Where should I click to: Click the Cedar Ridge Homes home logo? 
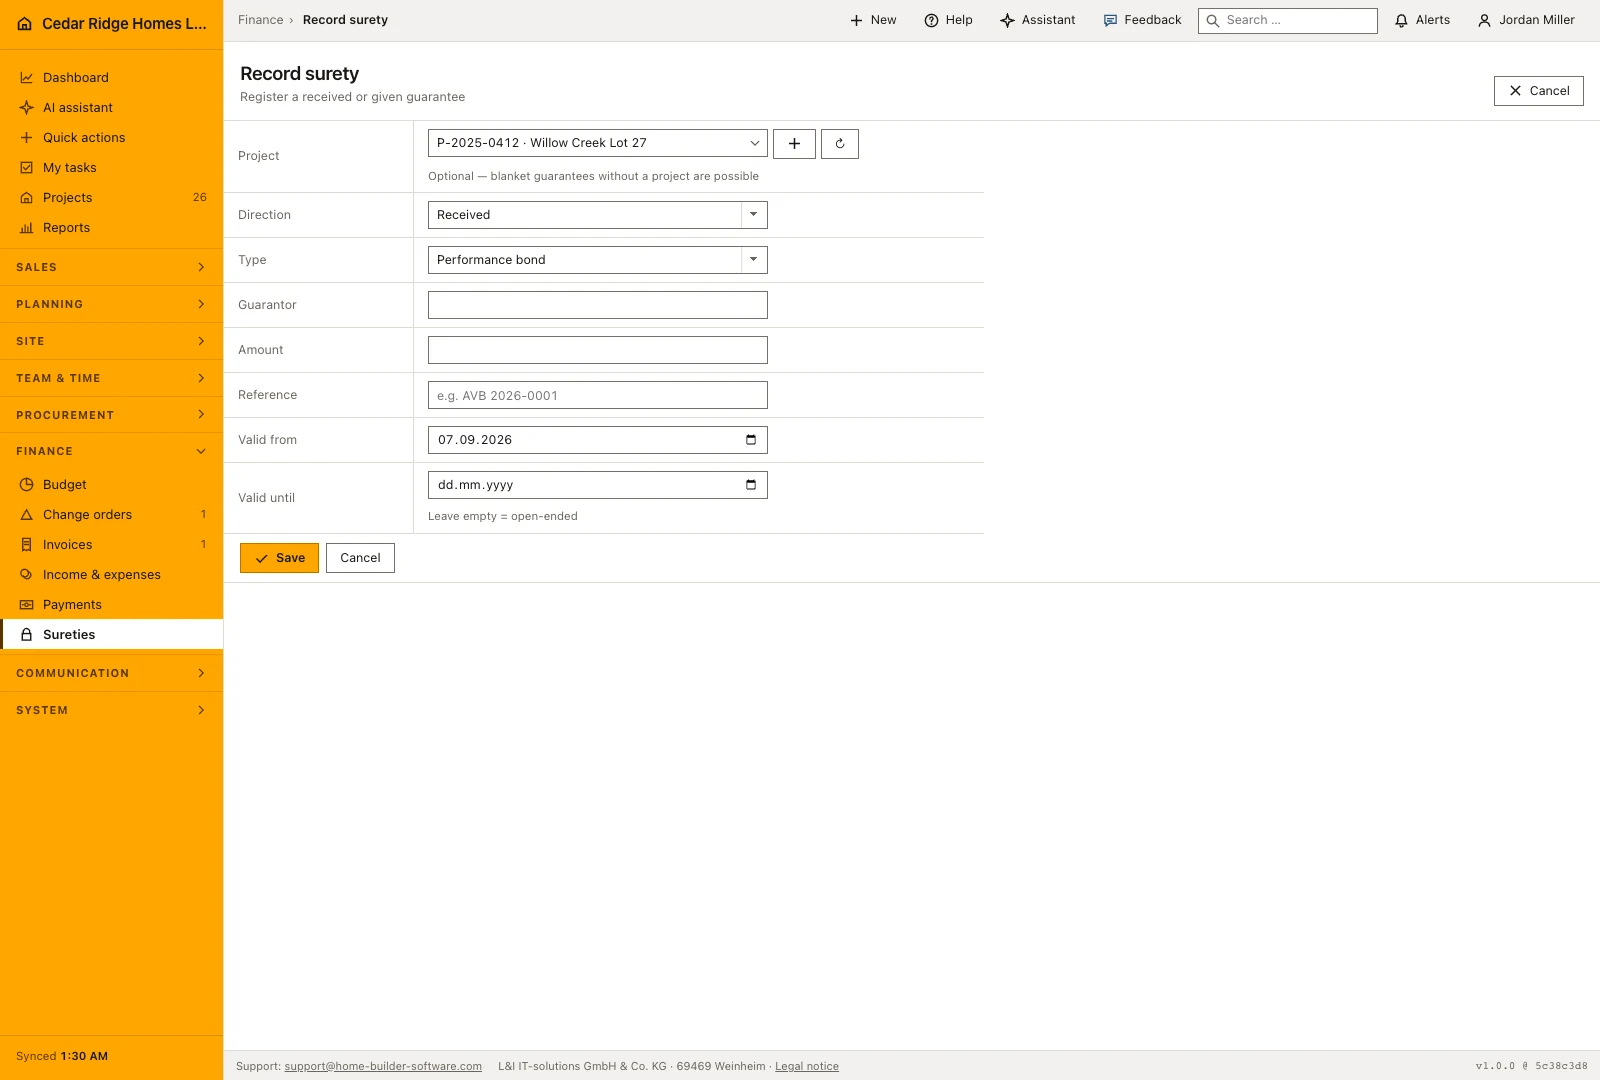[x=25, y=24]
